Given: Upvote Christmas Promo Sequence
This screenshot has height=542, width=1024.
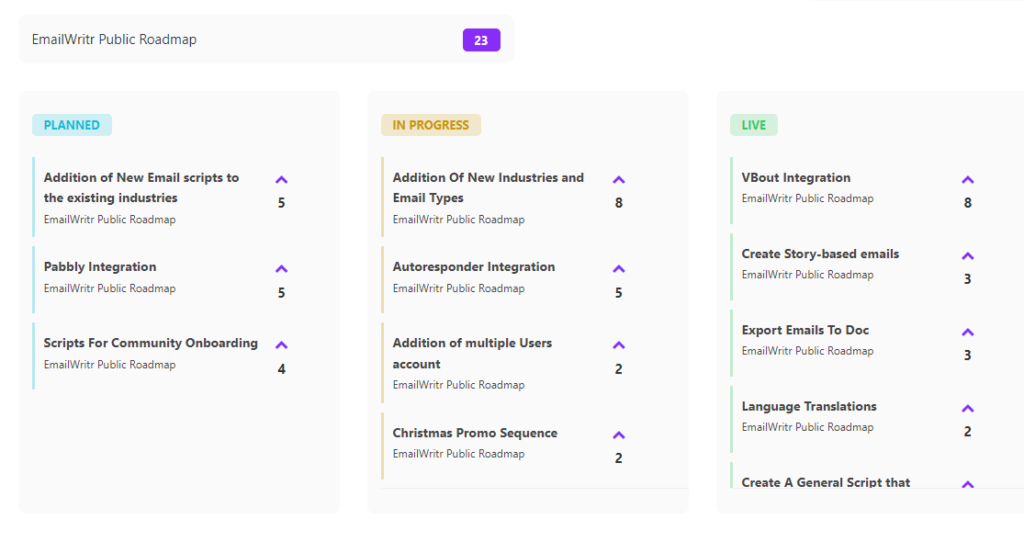Looking at the screenshot, I should (x=618, y=435).
